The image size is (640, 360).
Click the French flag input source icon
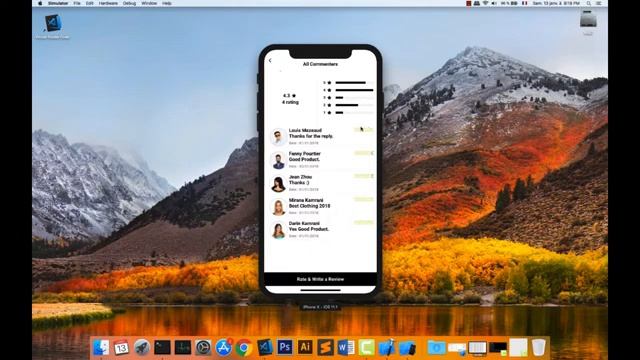524,3
